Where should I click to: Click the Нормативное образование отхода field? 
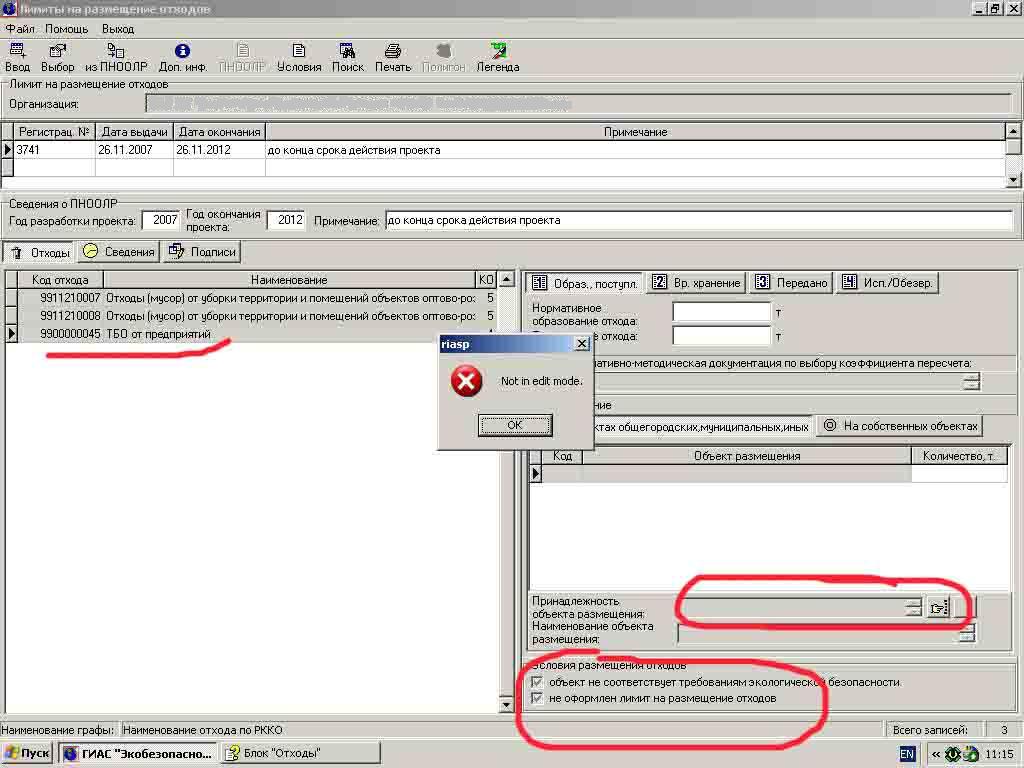click(x=721, y=312)
